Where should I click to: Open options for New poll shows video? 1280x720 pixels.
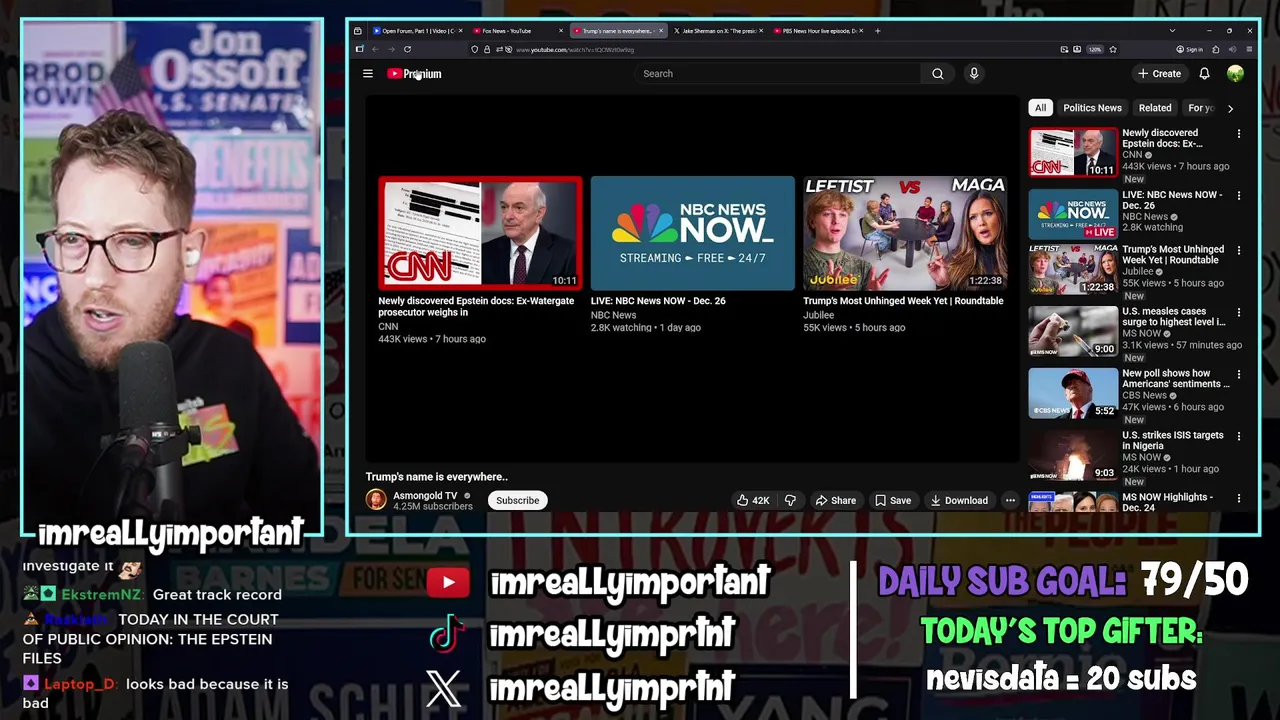pos(1239,374)
